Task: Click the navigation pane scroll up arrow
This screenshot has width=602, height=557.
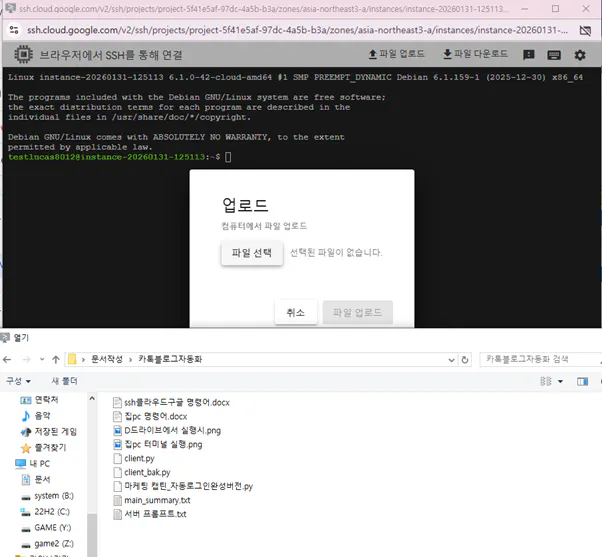Action: [92, 398]
